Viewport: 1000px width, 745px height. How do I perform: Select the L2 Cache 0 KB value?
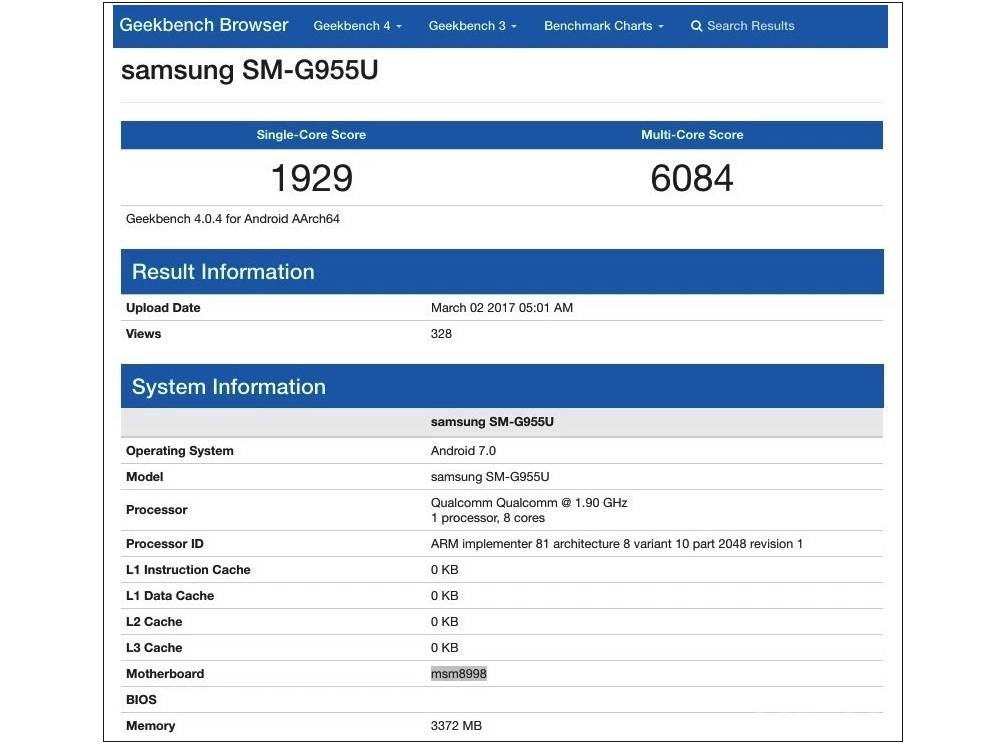tap(445, 622)
